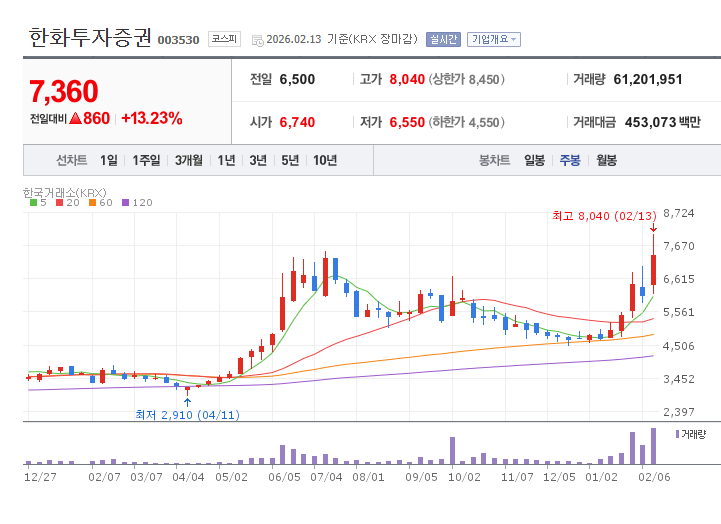Click the red up-triangle price change icon
The height and width of the screenshot is (524, 721).
point(75,119)
